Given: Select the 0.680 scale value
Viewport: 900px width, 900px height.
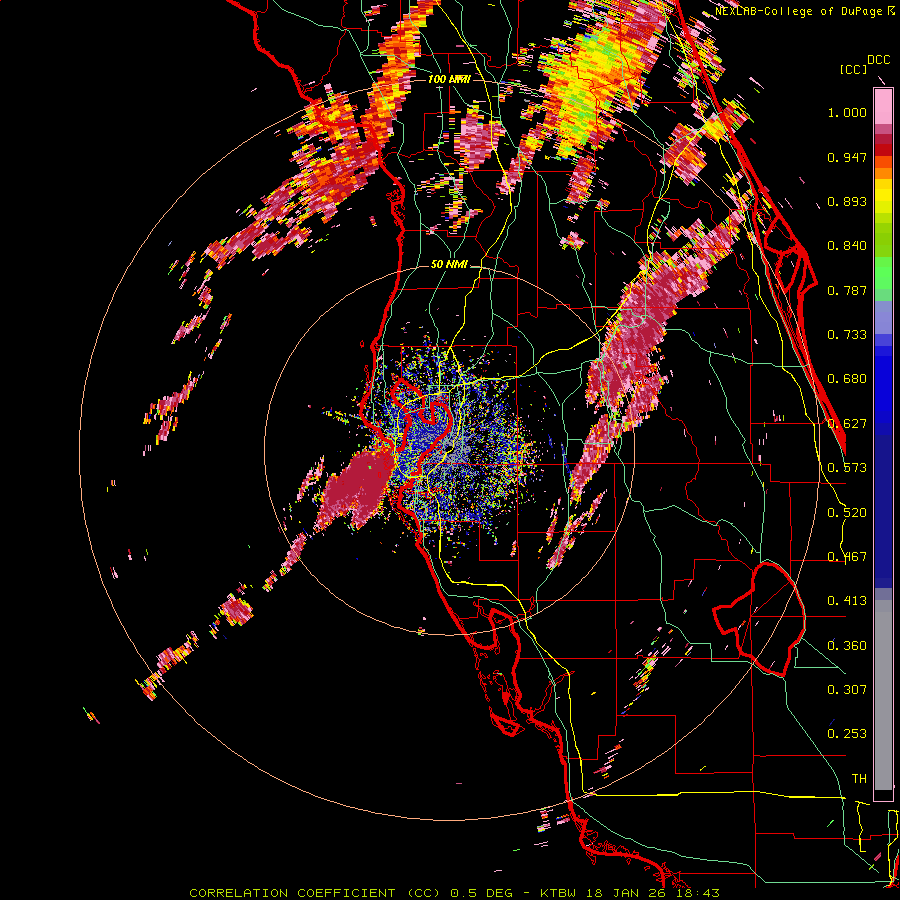Looking at the screenshot, I should [x=847, y=379].
